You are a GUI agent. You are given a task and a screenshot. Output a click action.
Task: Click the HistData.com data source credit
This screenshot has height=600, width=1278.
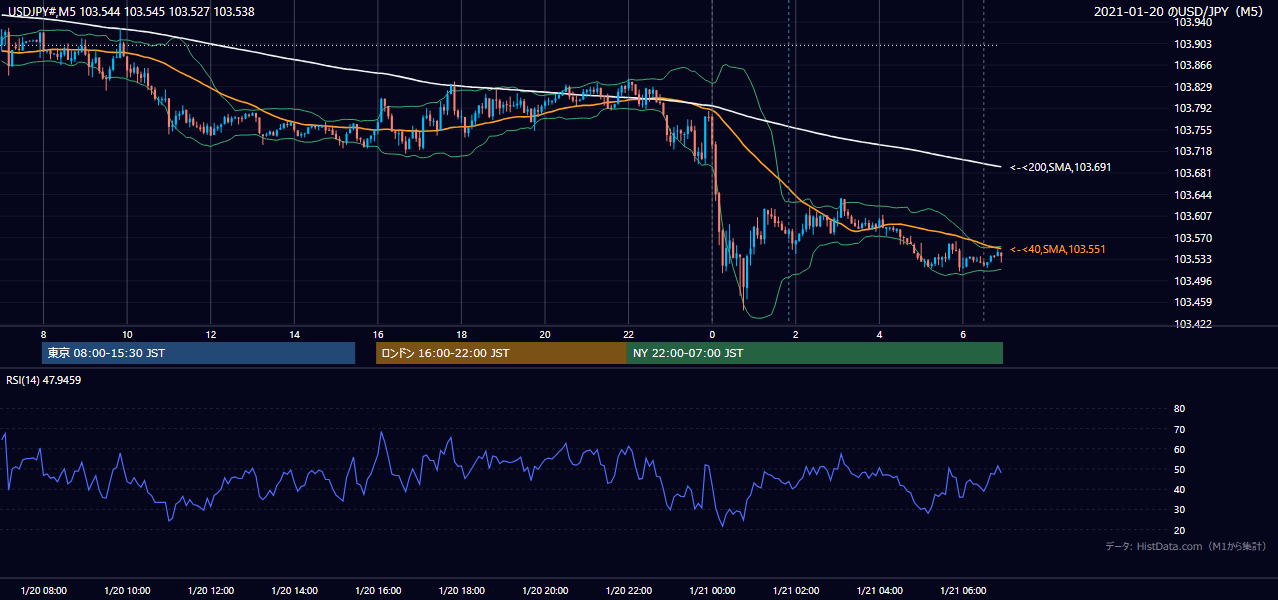point(1186,546)
